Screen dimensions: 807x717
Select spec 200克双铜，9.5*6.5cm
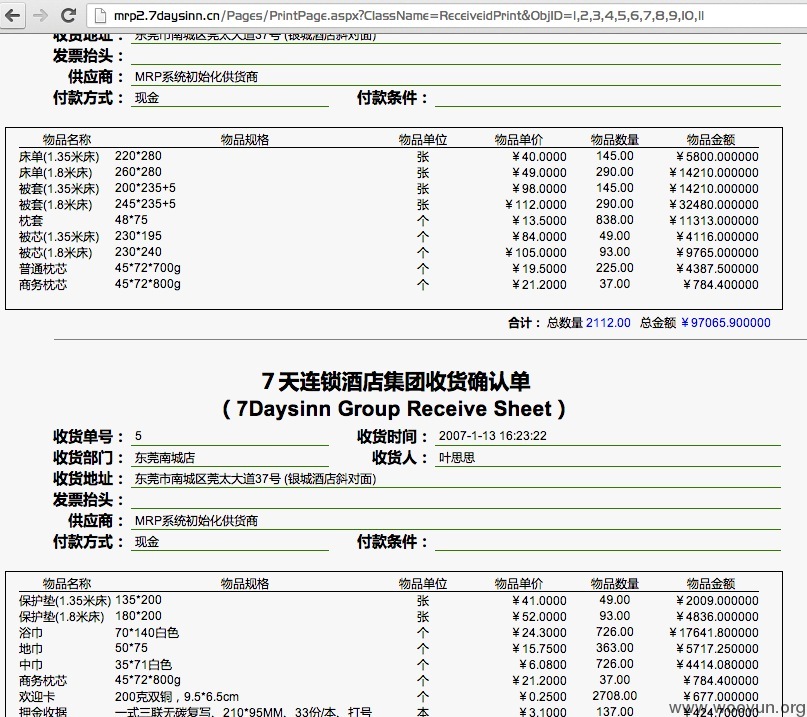coord(177,696)
